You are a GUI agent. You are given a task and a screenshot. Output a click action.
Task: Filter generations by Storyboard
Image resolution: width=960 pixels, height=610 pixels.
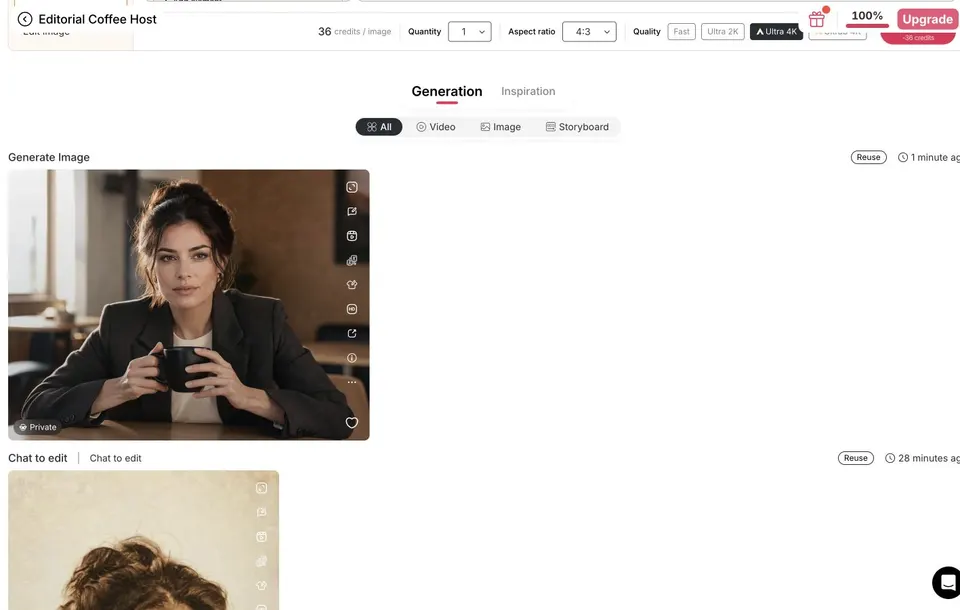click(x=577, y=127)
